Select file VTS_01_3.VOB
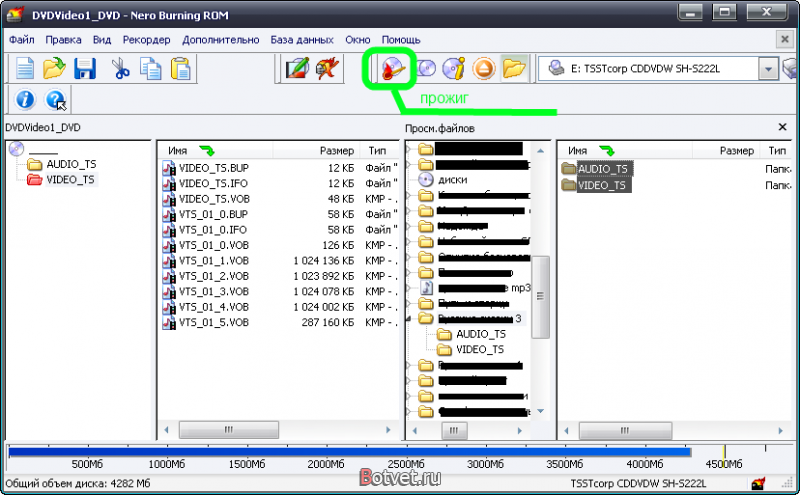The height and width of the screenshot is (495, 800). 214,291
